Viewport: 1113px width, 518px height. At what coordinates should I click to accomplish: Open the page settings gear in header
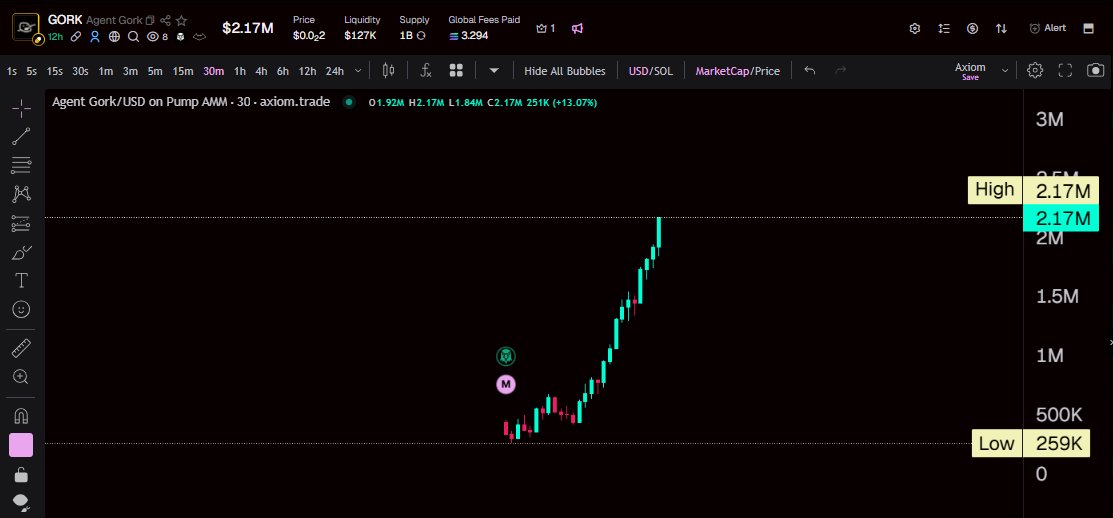(915, 28)
